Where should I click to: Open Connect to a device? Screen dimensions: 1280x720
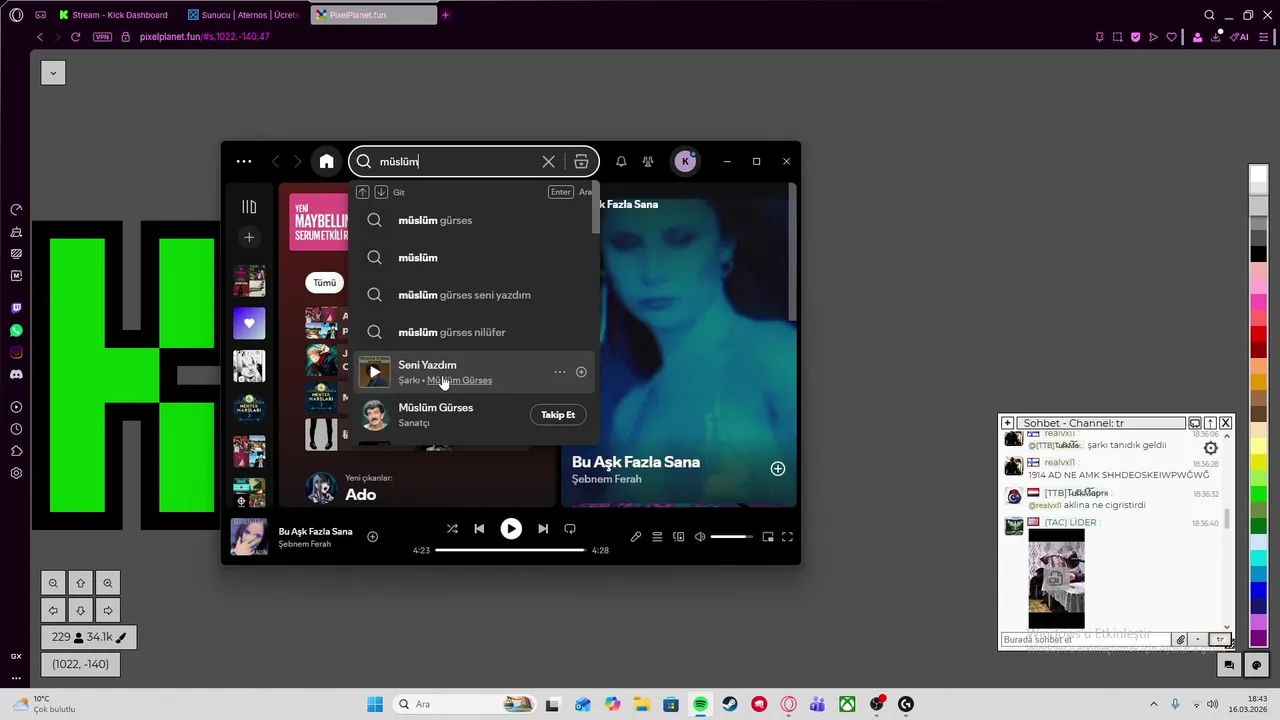coord(679,537)
